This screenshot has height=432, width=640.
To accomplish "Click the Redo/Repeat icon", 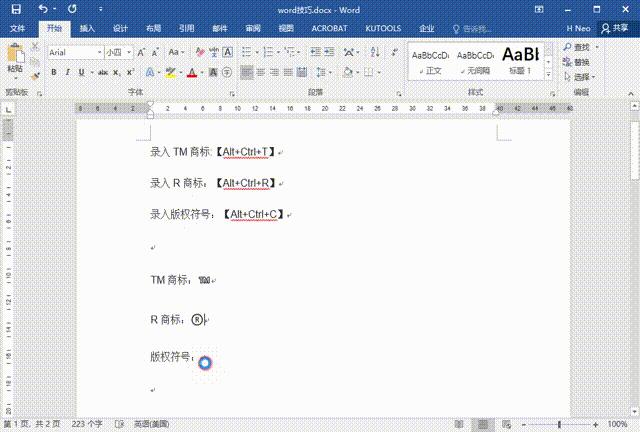I will tap(72, 9).
